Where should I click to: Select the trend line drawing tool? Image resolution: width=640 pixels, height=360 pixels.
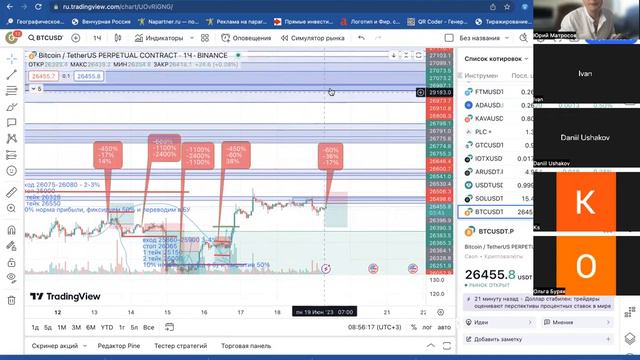coord(11,75)
